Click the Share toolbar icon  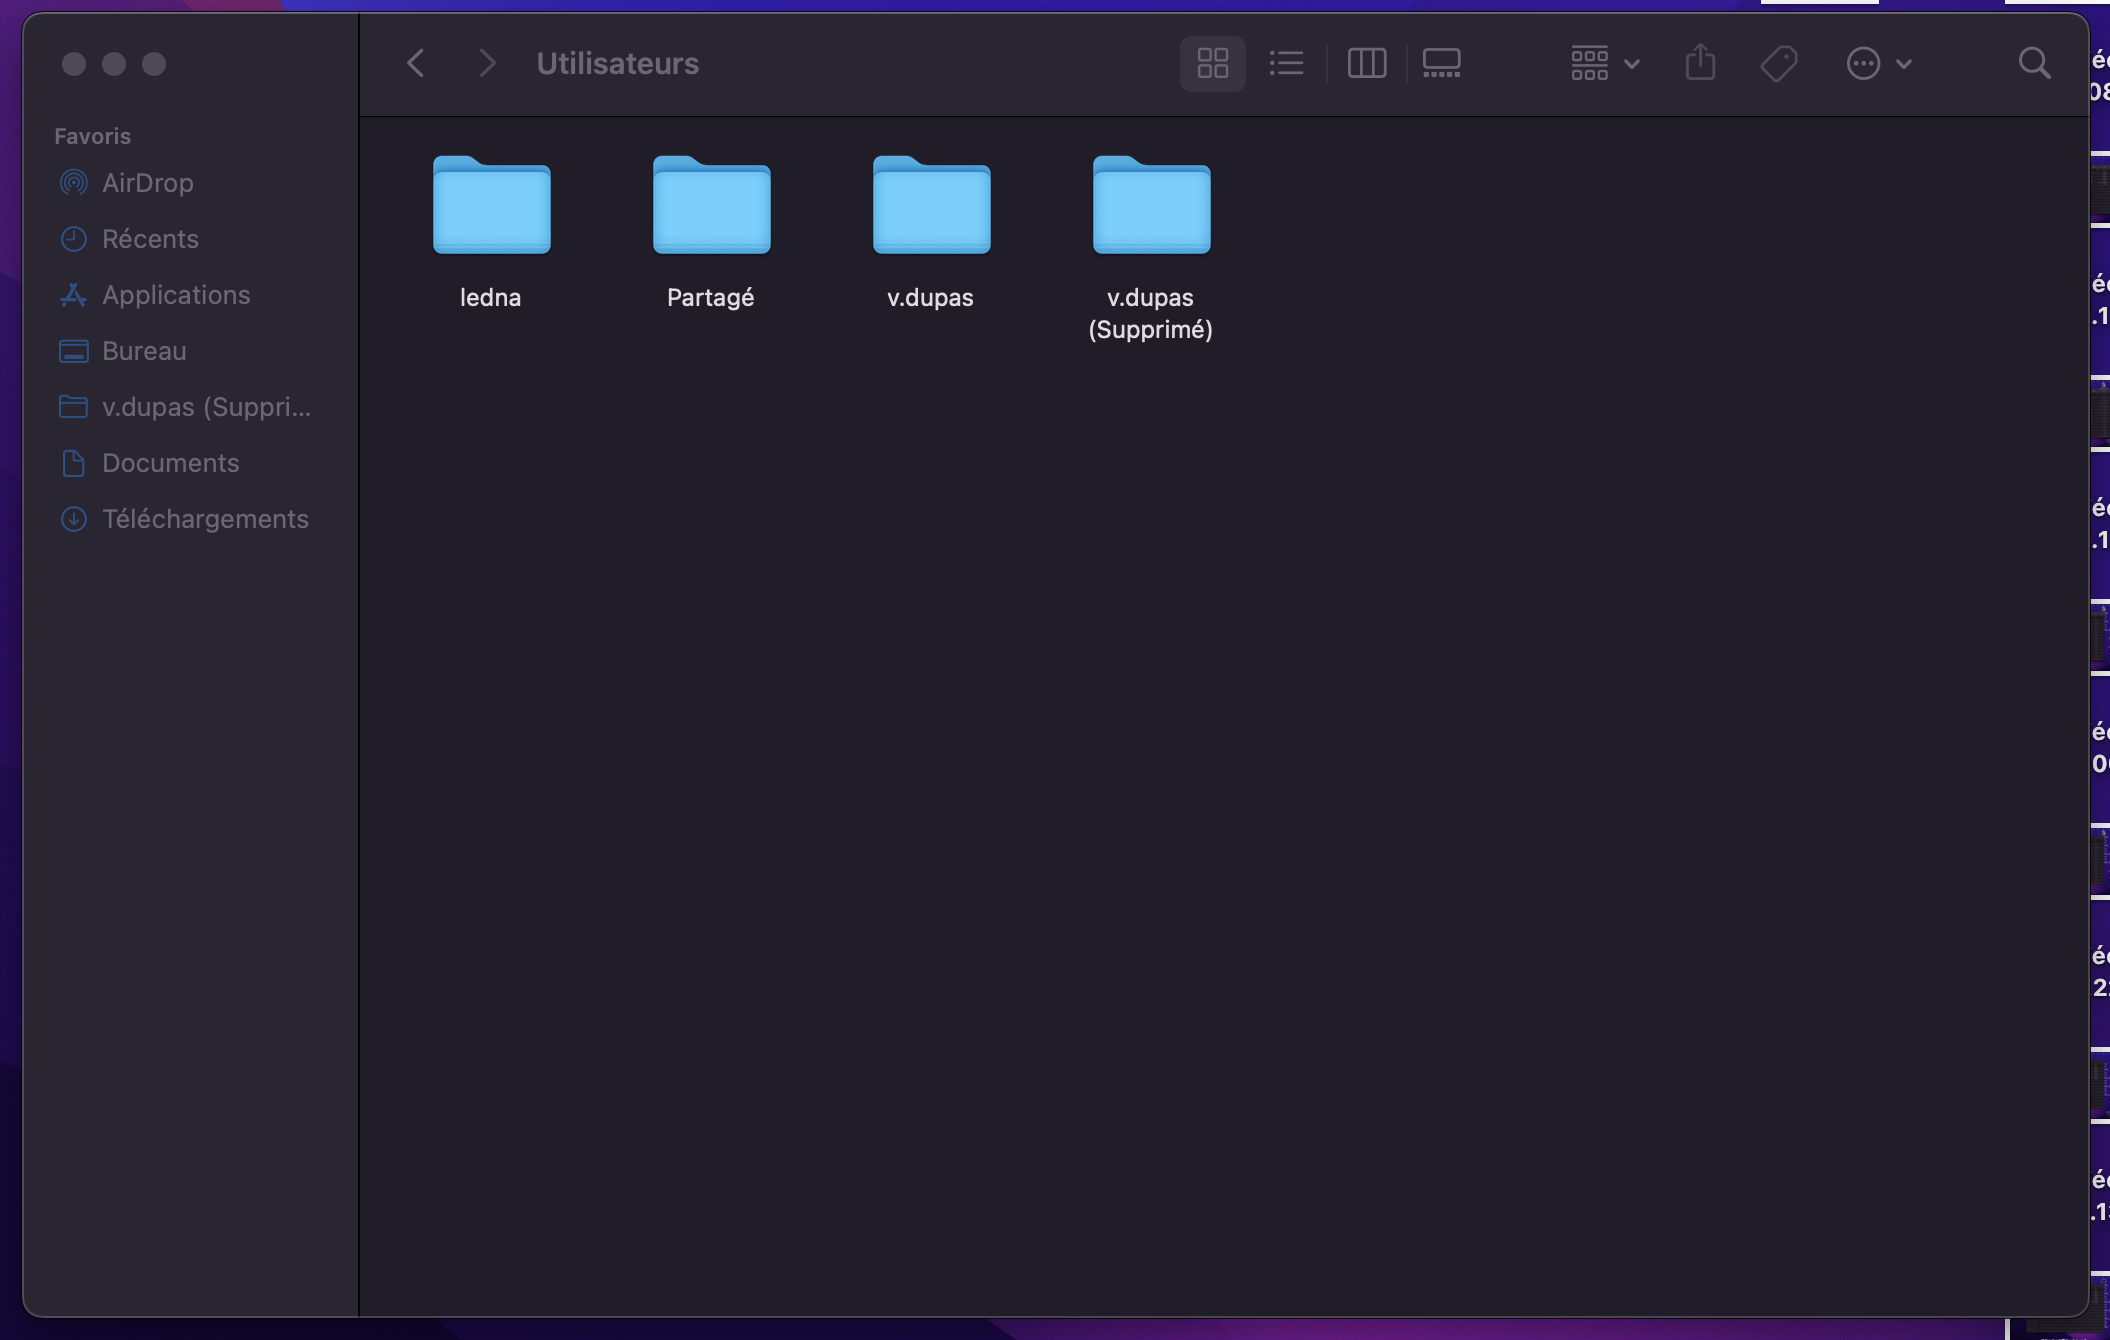[x=1700, y=64]
